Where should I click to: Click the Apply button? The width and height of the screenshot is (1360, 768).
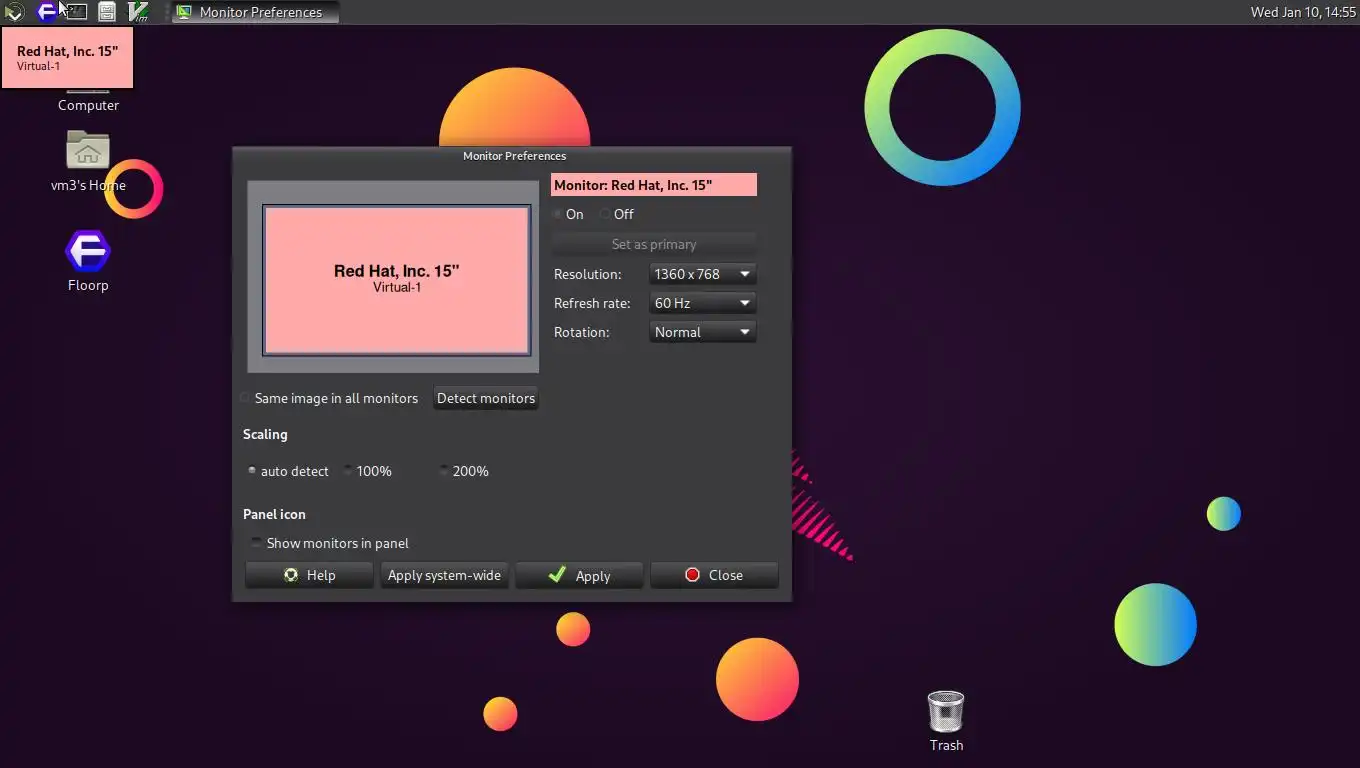tap(579, 575)
